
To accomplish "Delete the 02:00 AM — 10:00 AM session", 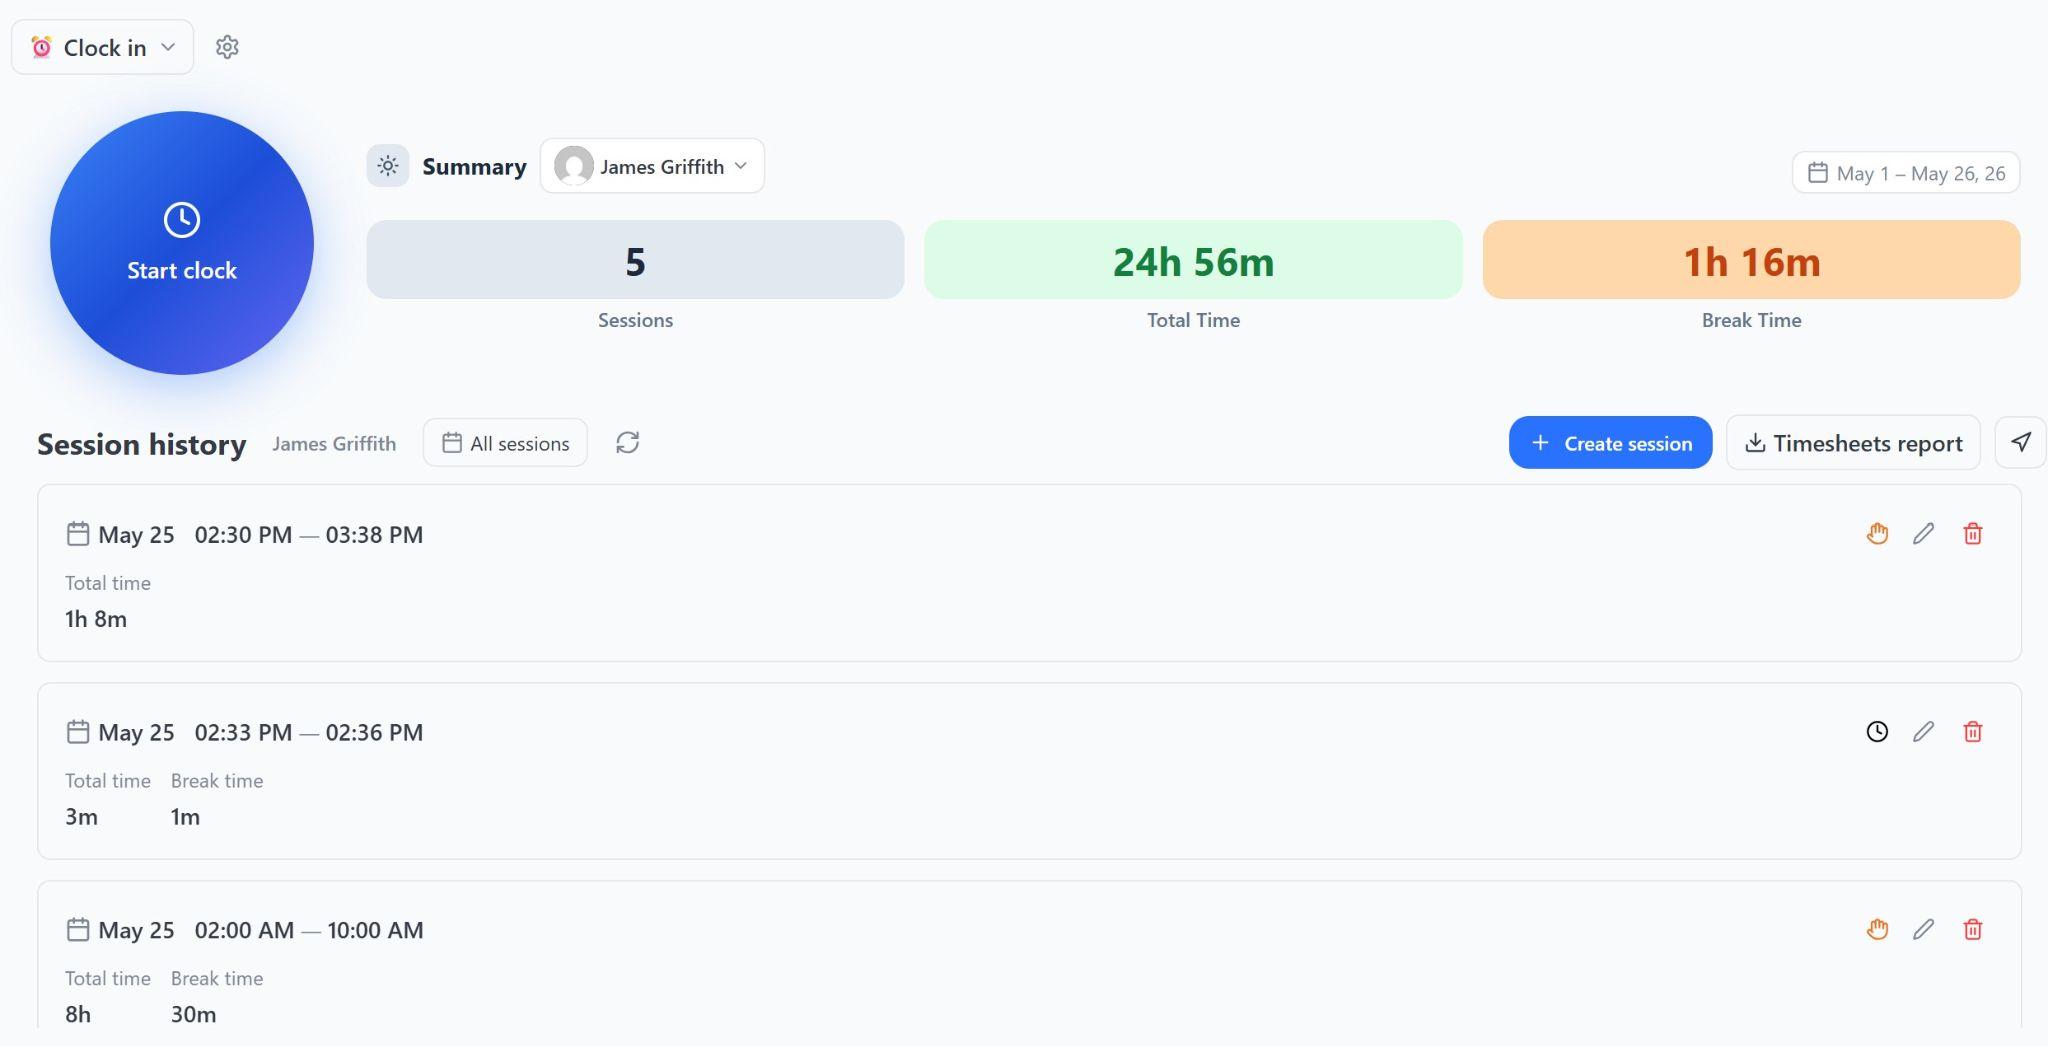I will click(x=1973, y=930).
